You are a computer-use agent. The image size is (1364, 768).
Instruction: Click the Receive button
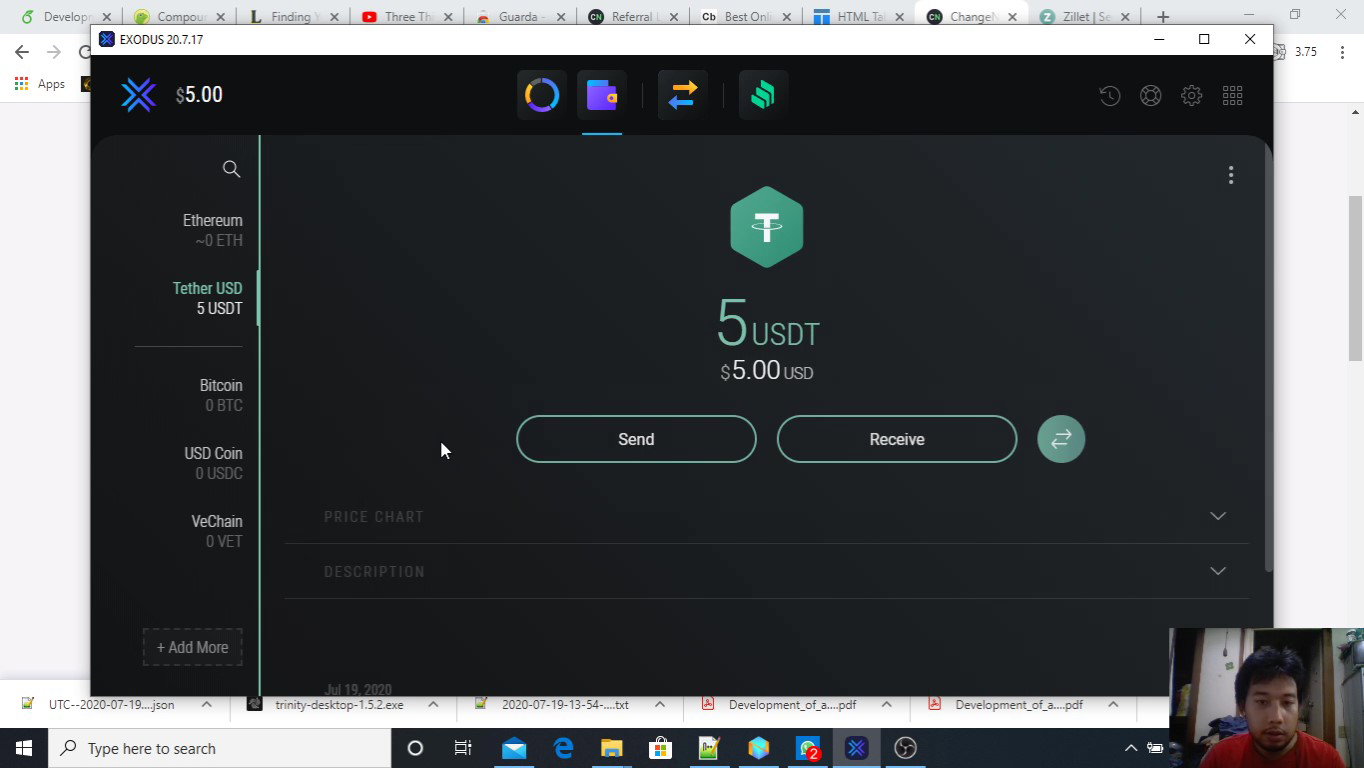point(897,439)
